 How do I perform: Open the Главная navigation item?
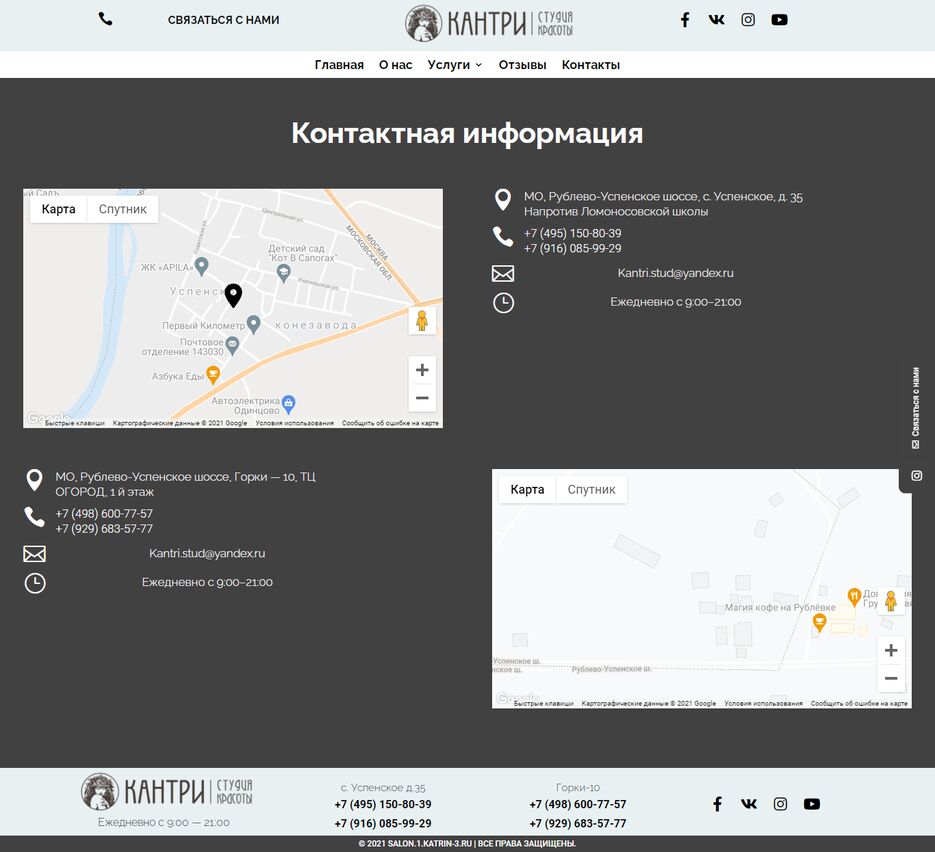click(x=340, y=64)
